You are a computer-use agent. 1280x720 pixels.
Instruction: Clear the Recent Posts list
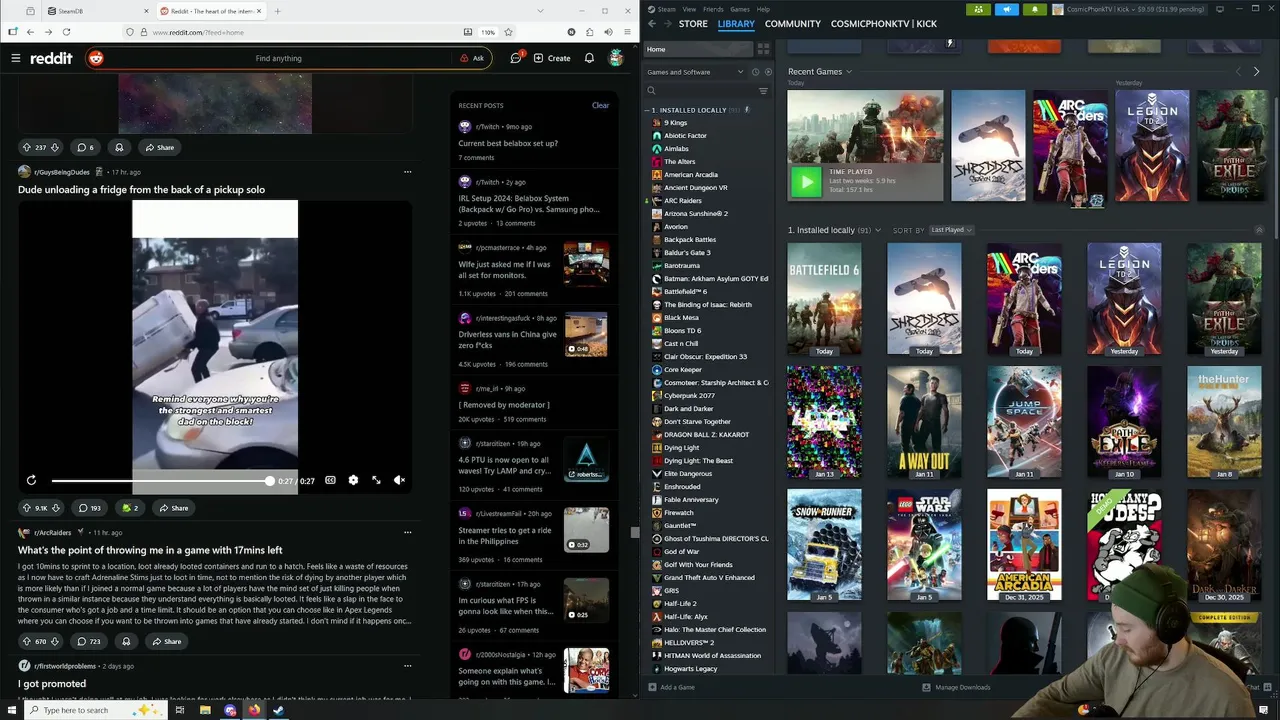600,105
